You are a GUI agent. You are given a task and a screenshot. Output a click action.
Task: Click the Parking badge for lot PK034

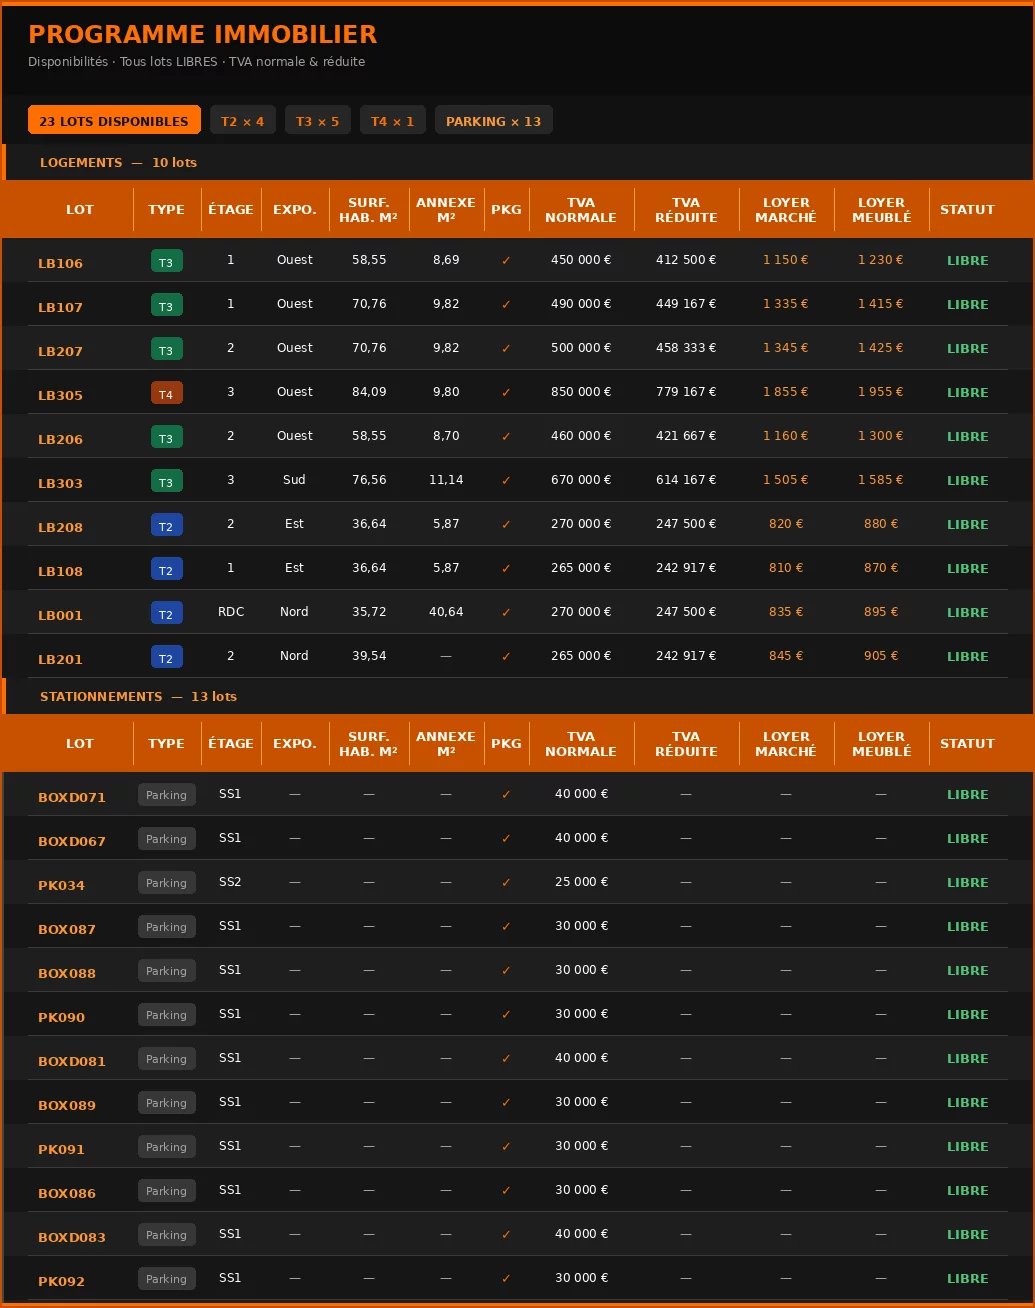pos(166,883)
